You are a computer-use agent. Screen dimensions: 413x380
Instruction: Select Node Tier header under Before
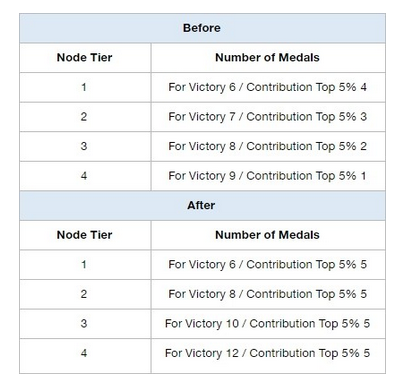click(x=85, y=58)
